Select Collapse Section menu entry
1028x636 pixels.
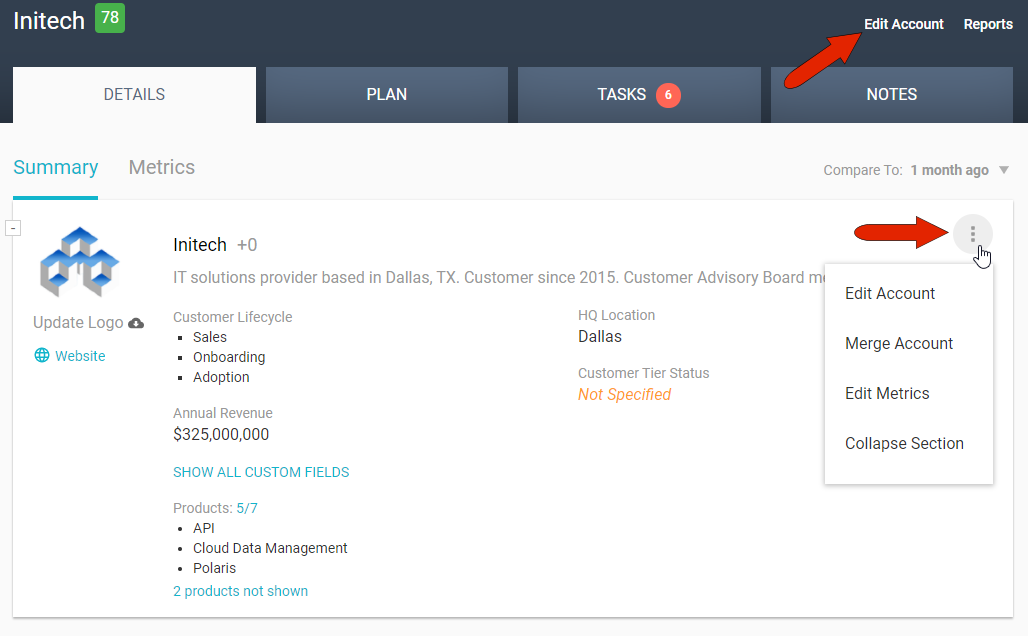[904, 443]
